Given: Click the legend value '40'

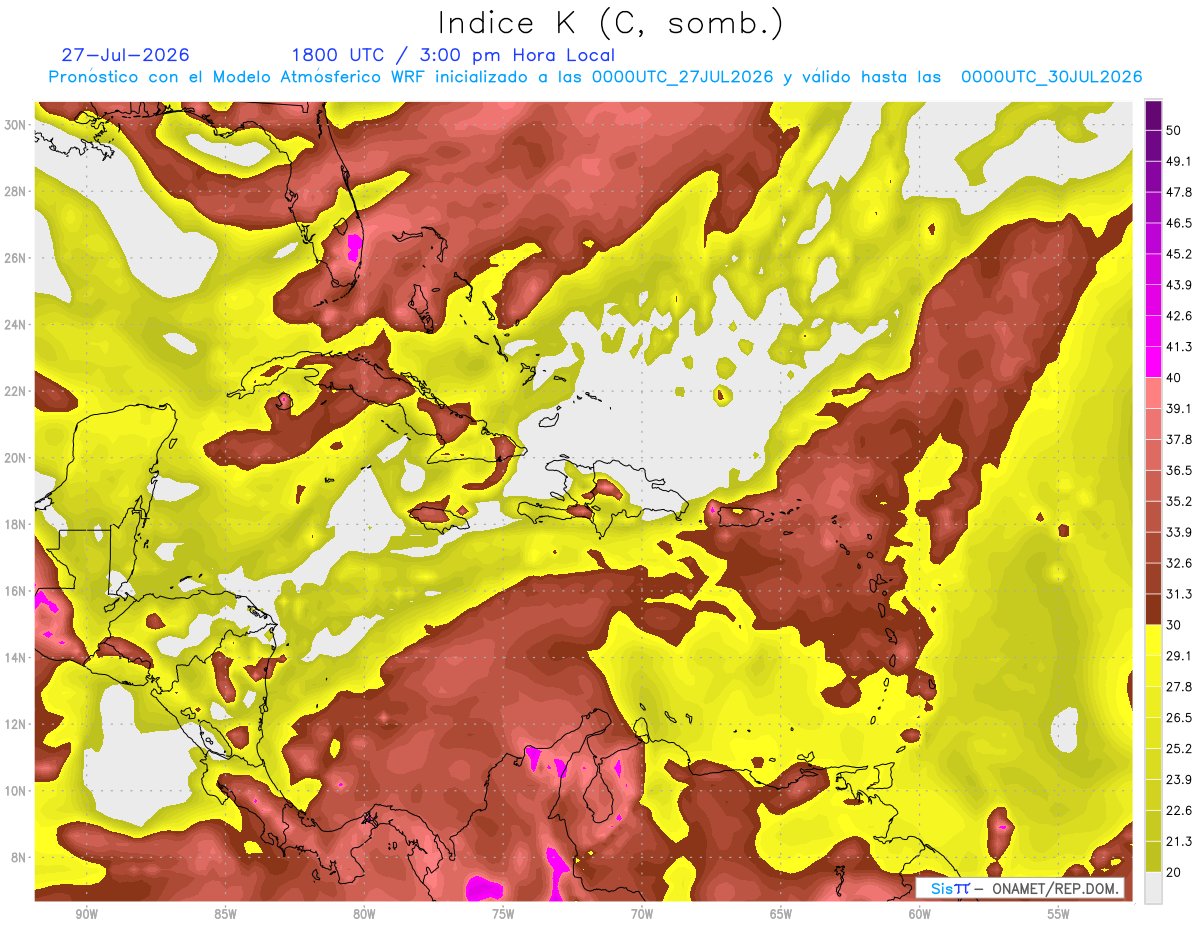Looking at the screenshot, I should [x=1174, y=378].
